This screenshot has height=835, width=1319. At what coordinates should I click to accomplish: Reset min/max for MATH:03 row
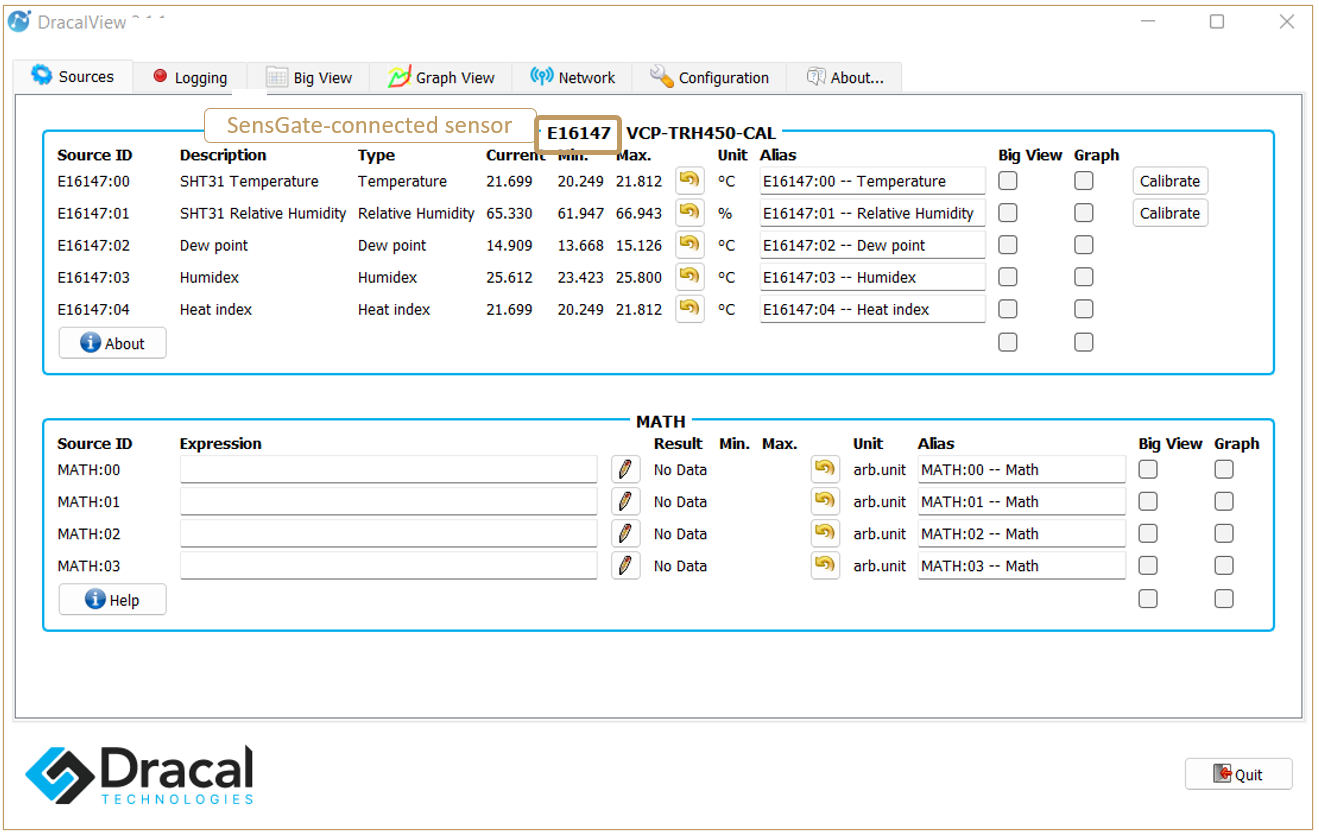825,566
